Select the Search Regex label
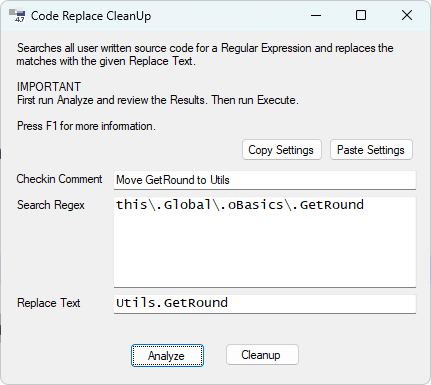 (x=51, y=205)
